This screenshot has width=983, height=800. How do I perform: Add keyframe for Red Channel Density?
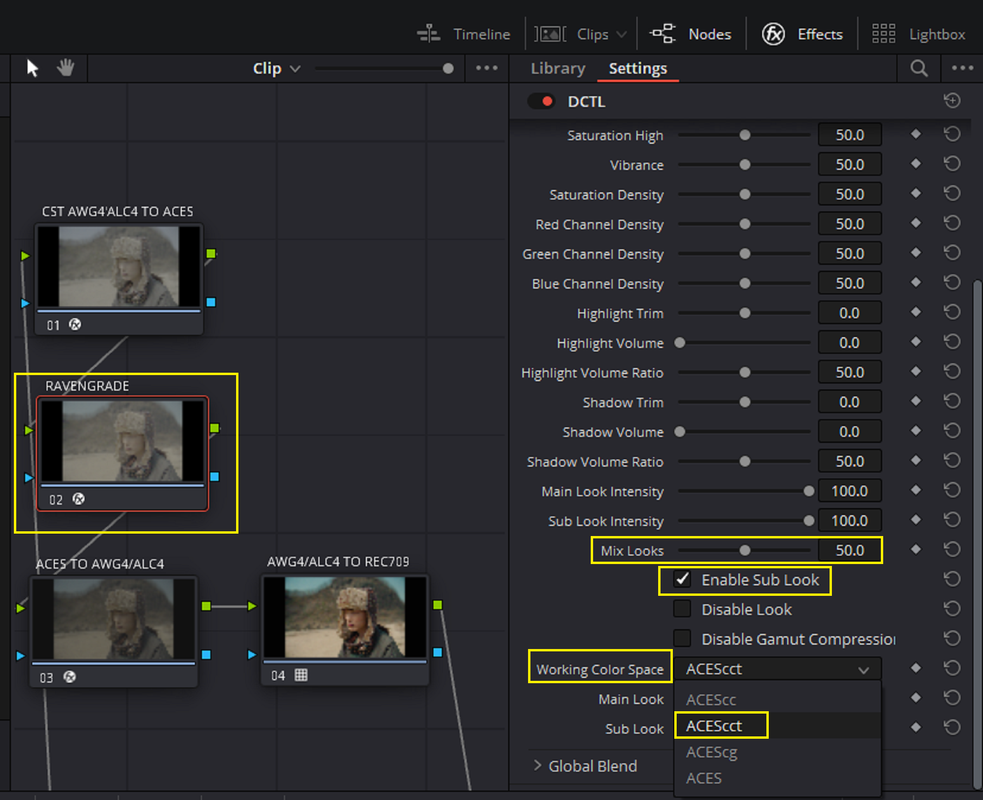(x=915, y=223)
